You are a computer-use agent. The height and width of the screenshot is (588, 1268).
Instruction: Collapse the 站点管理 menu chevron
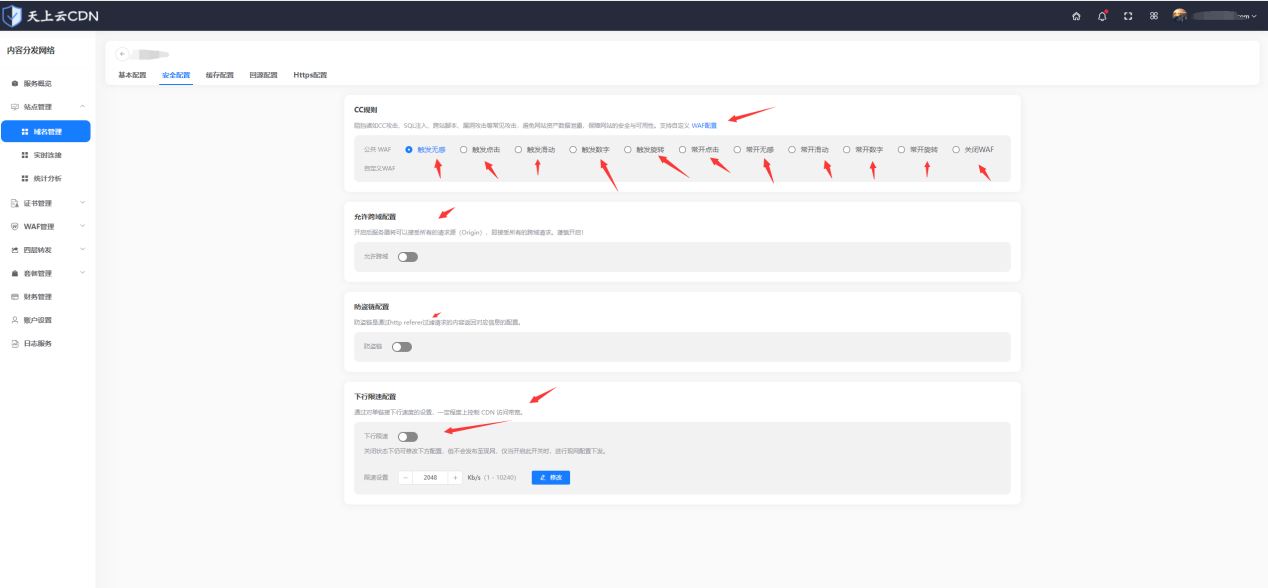(82, 106)
